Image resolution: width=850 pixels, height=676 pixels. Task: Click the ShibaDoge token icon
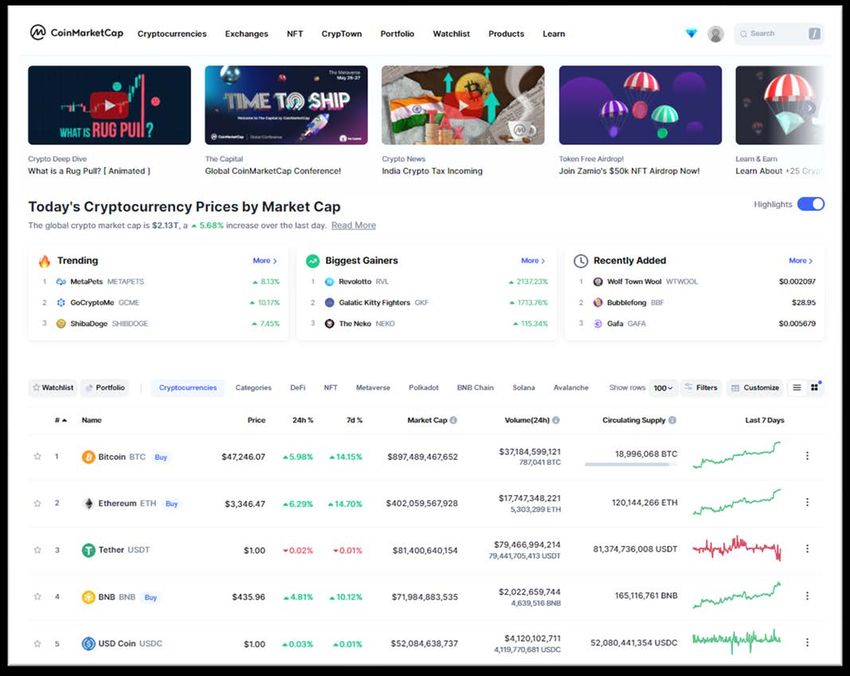coord(61,324)
